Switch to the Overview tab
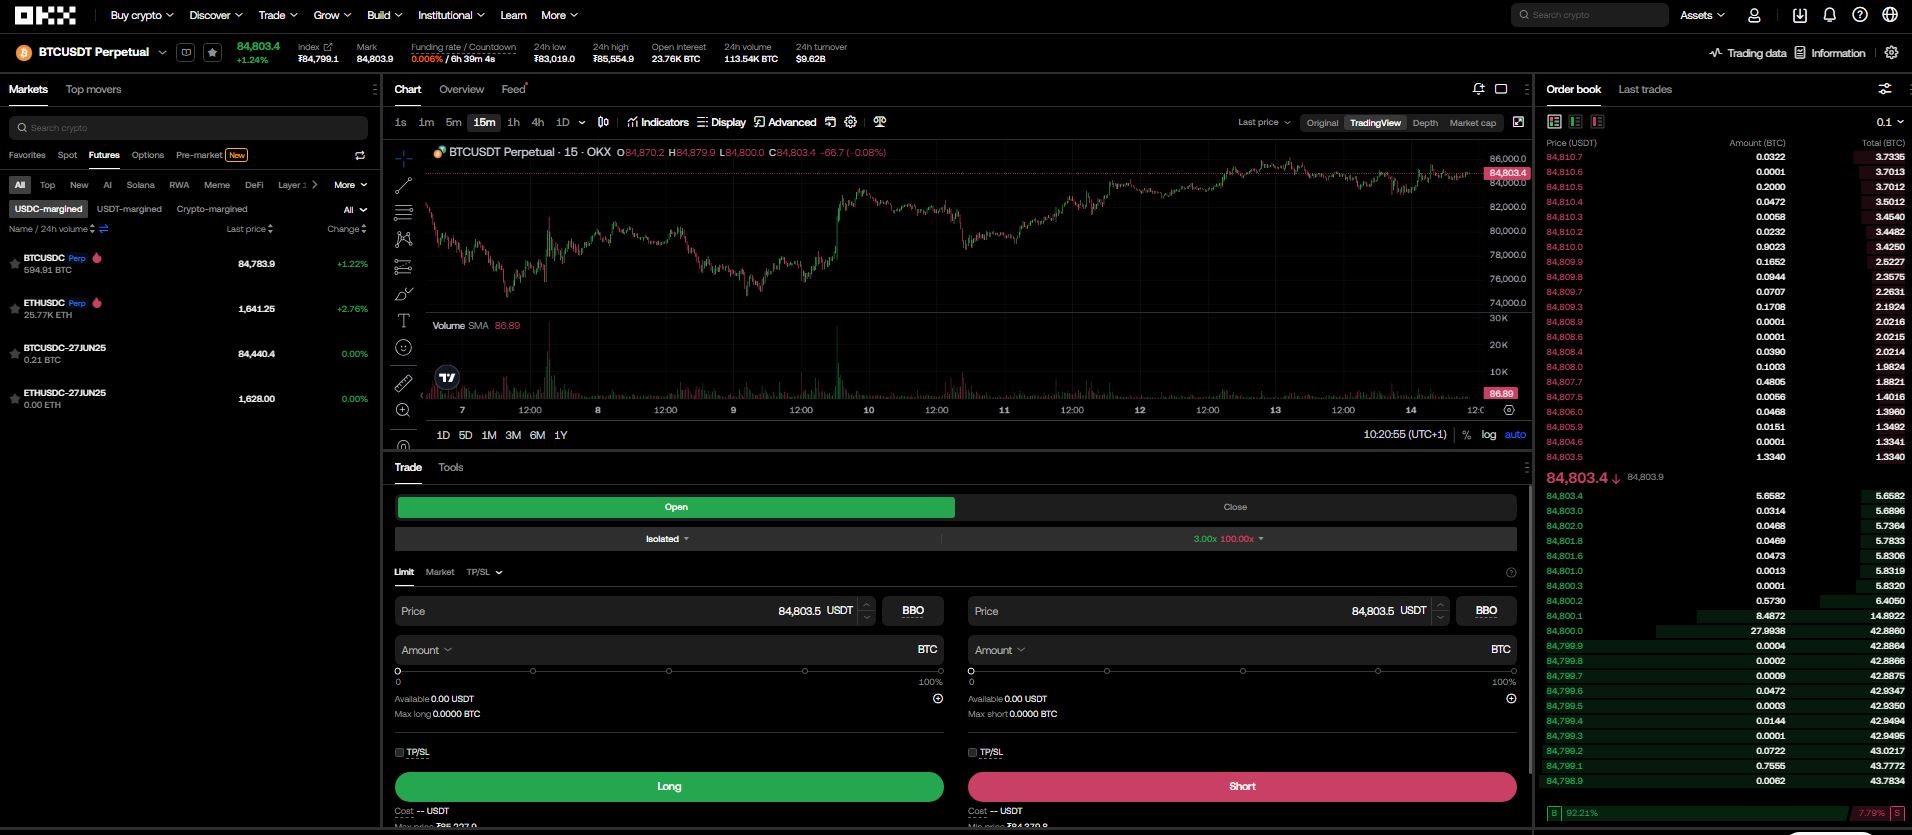This screenshot has height=835, width=1912. click(461, 89)
